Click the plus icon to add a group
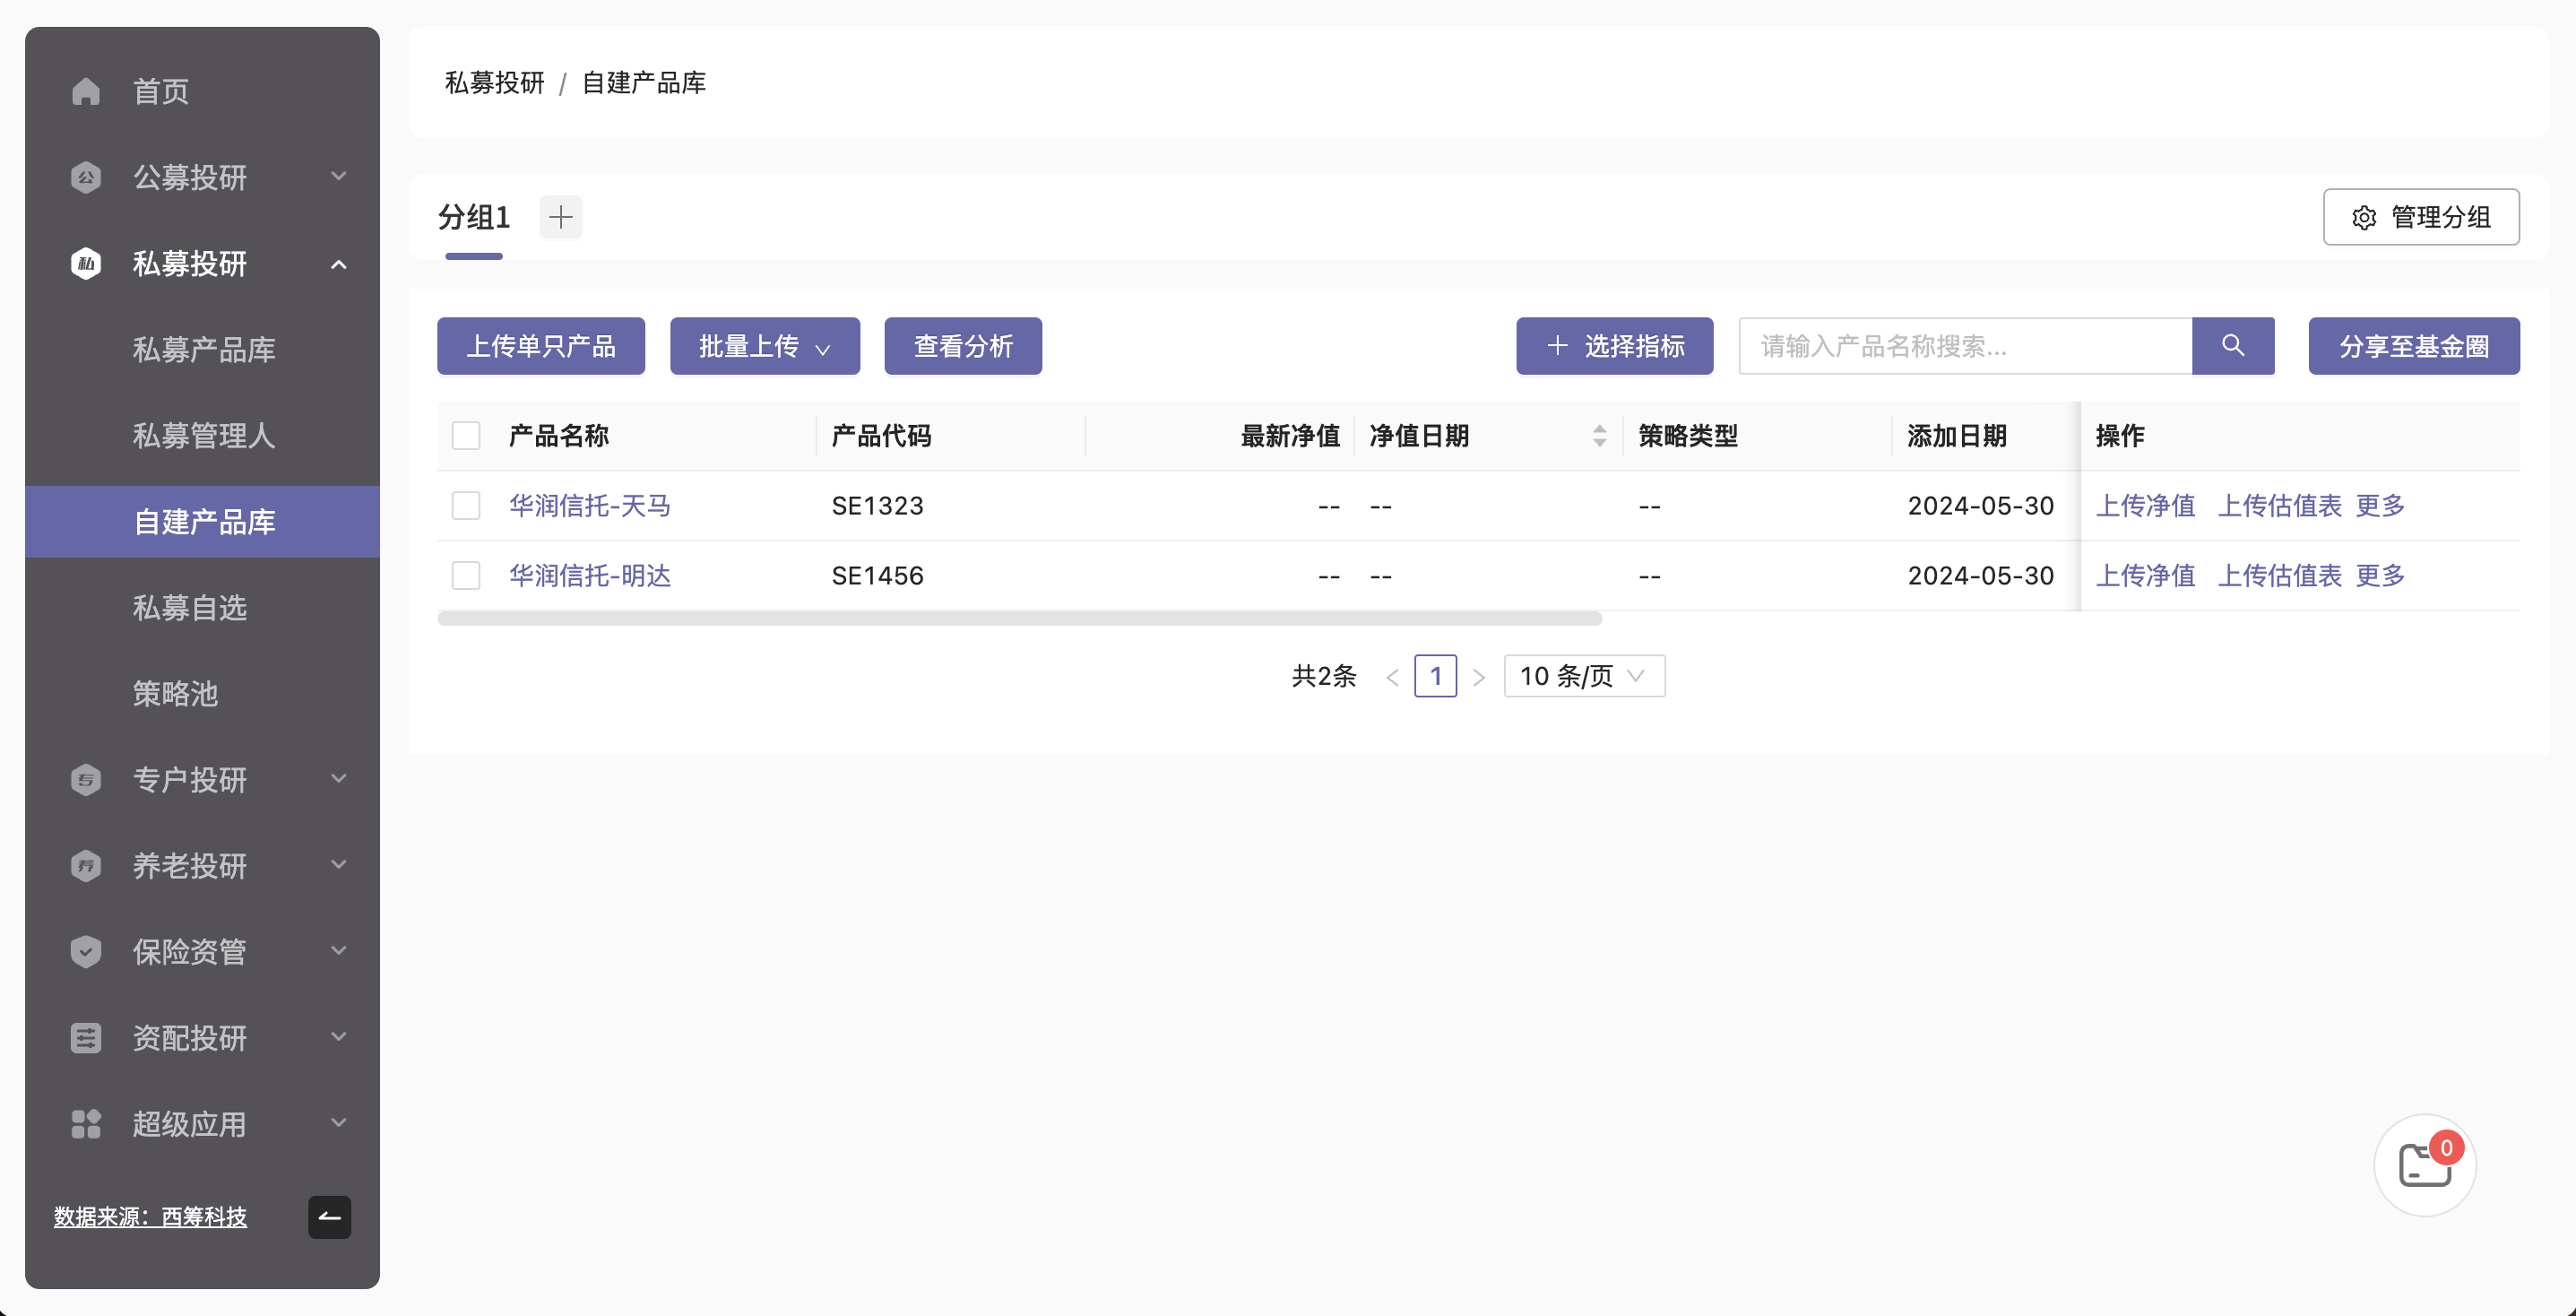 [560, 217]
